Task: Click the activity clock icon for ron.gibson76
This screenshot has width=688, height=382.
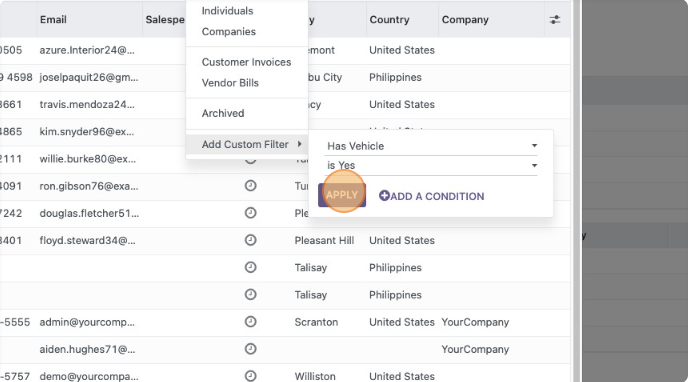Action: click(x=251, y=186)
